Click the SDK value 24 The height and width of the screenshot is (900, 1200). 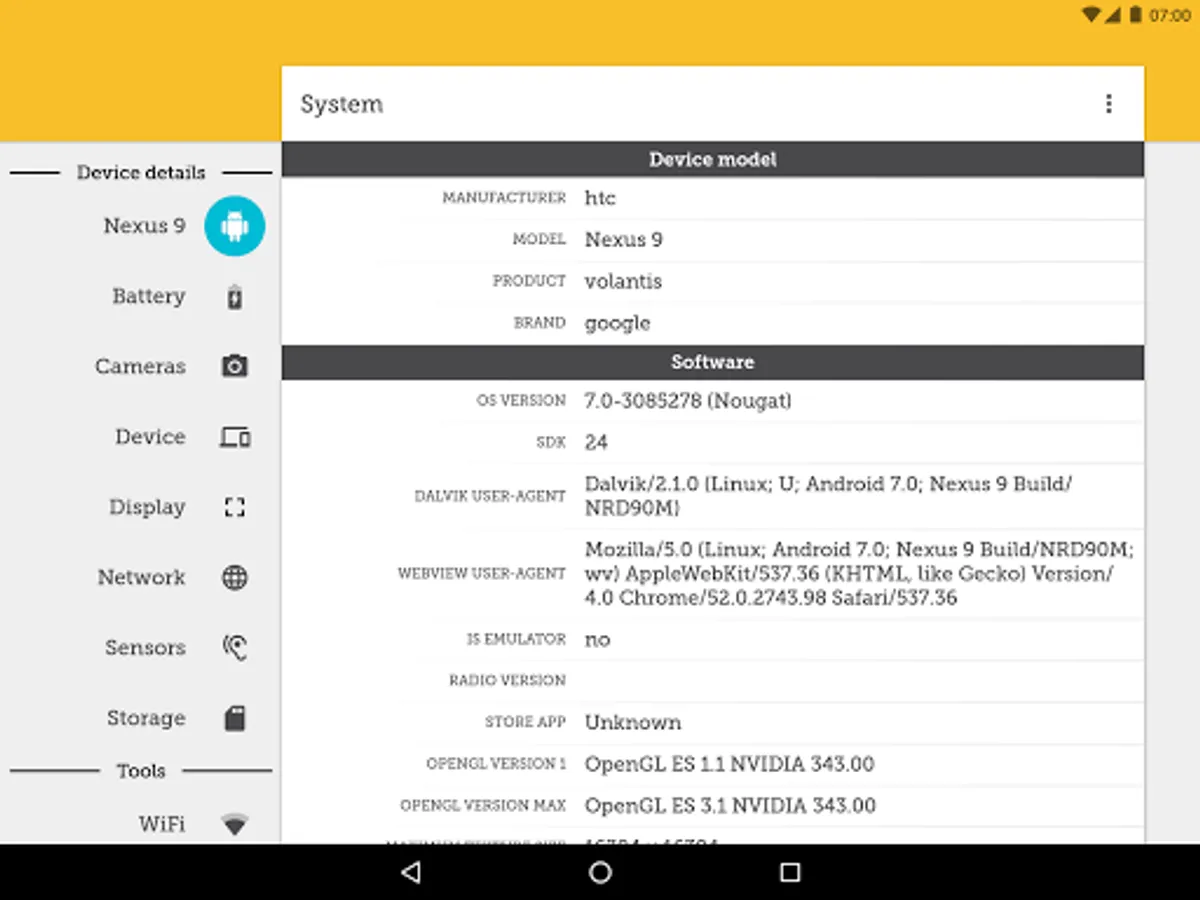[x=596, y=442]
